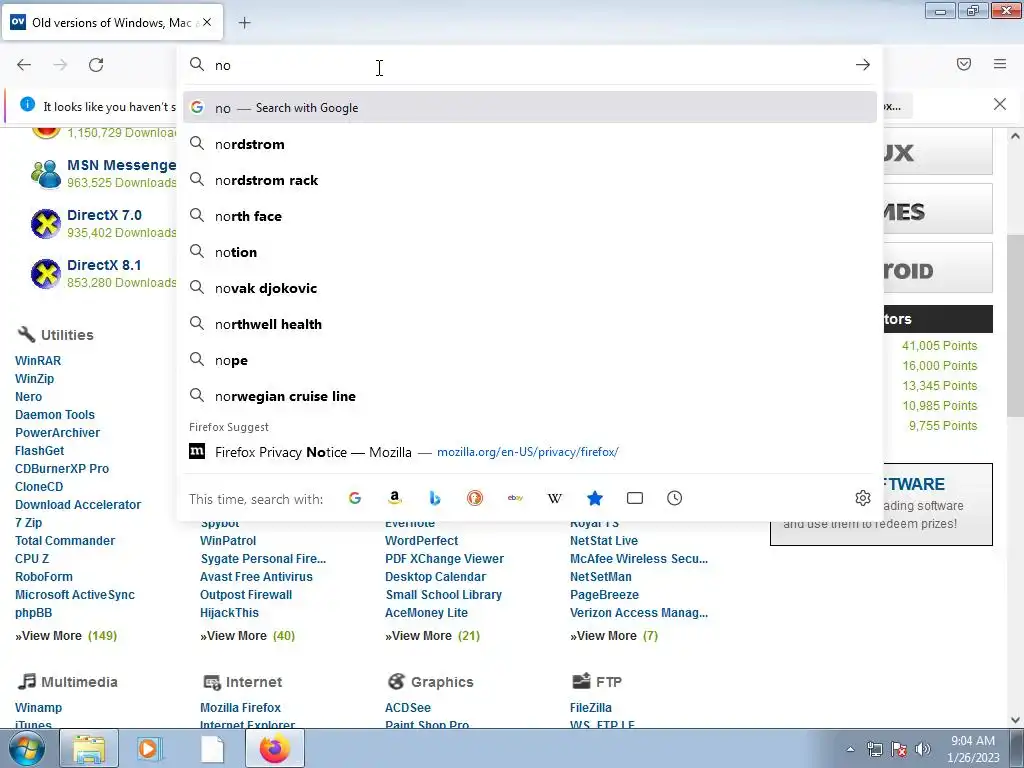Open the WinZip link
Viewport: 1024px width, 768px height.
click(x=35, y=379)
